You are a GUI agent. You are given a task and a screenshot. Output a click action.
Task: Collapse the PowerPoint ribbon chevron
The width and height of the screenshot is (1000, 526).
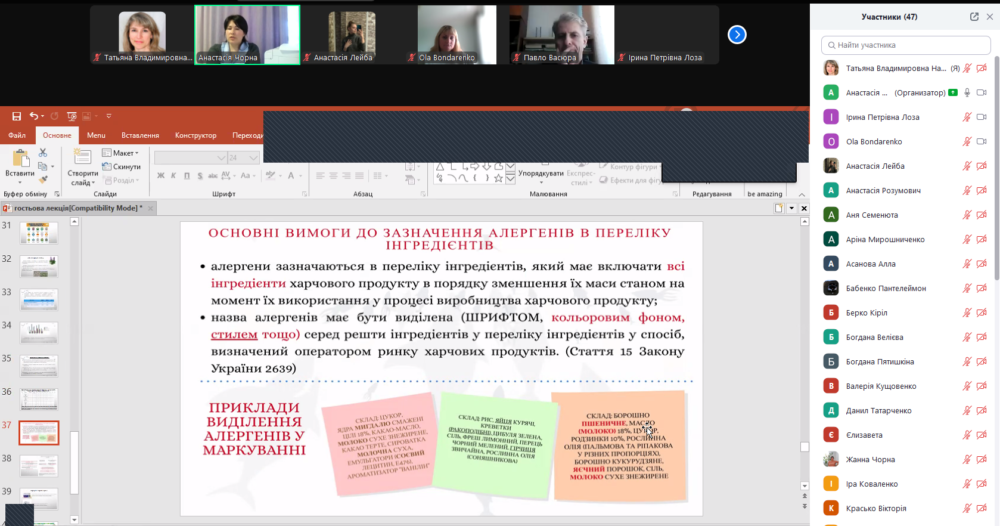[802, 194]
